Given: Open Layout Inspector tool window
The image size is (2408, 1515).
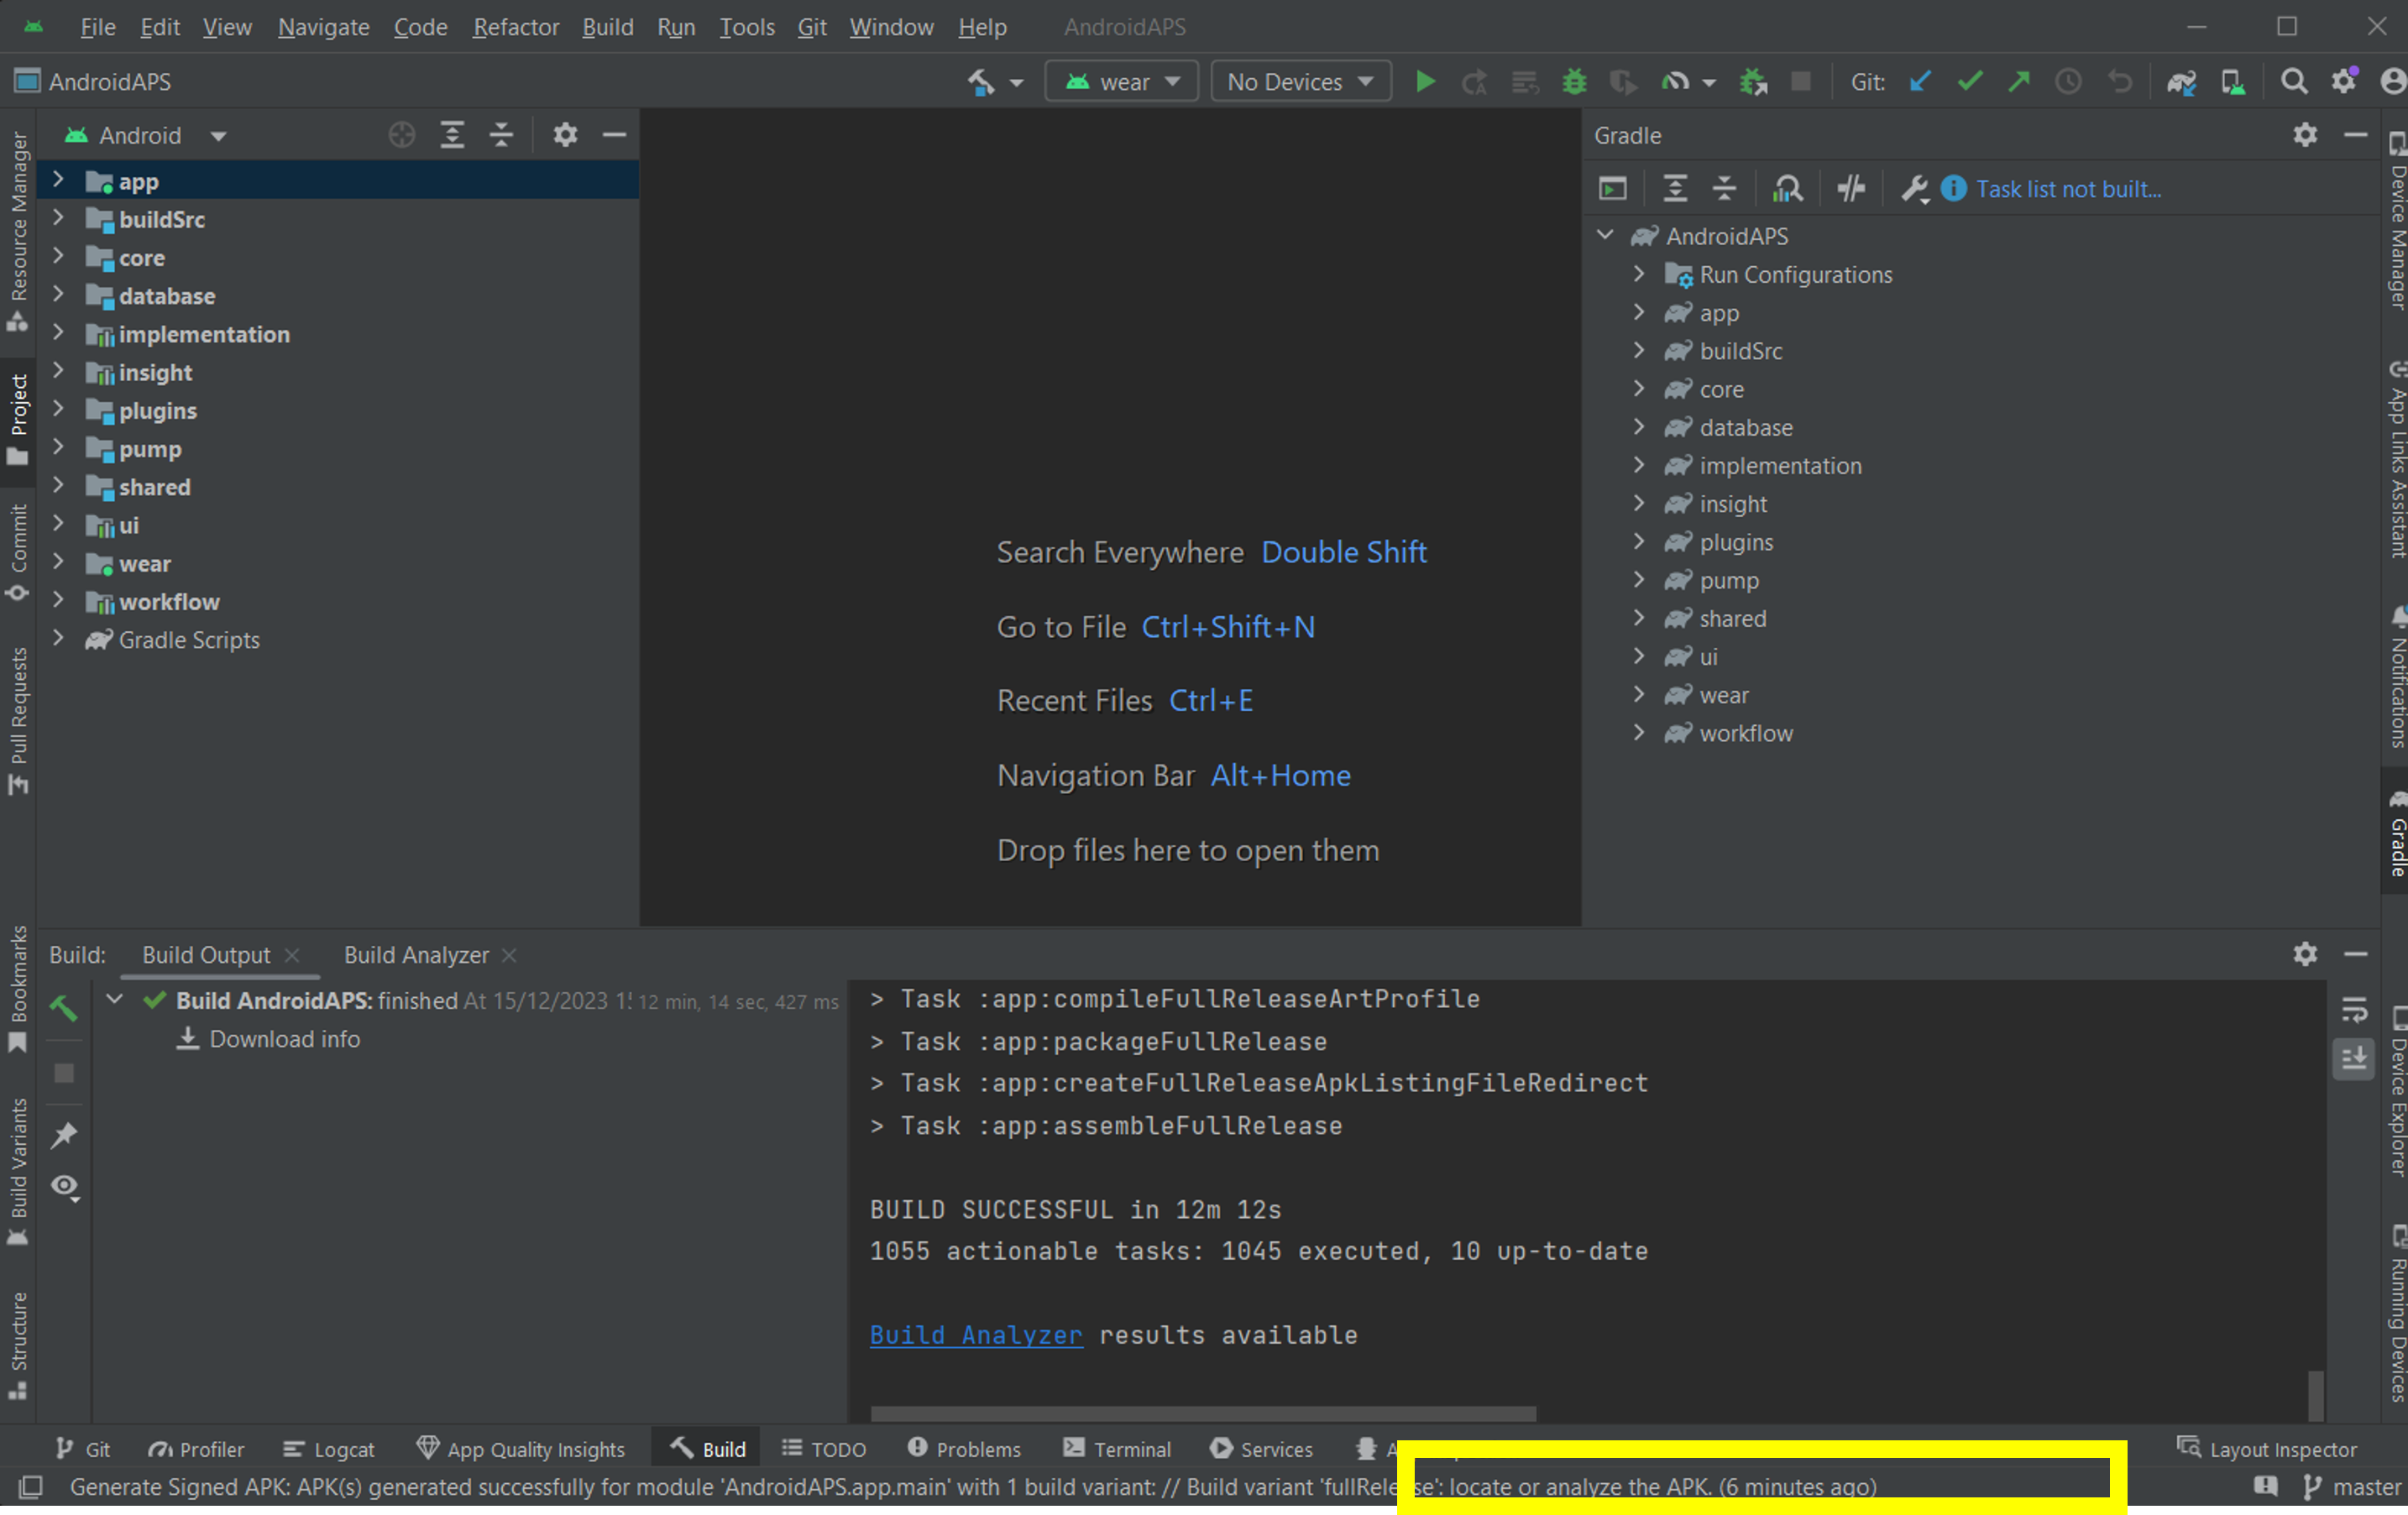Looking at the screenshot, I should [2268, 1448].
